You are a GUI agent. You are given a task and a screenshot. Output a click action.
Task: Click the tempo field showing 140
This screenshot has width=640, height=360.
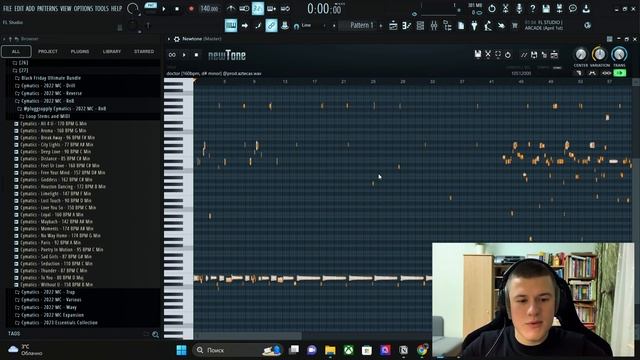click(209, 9)
